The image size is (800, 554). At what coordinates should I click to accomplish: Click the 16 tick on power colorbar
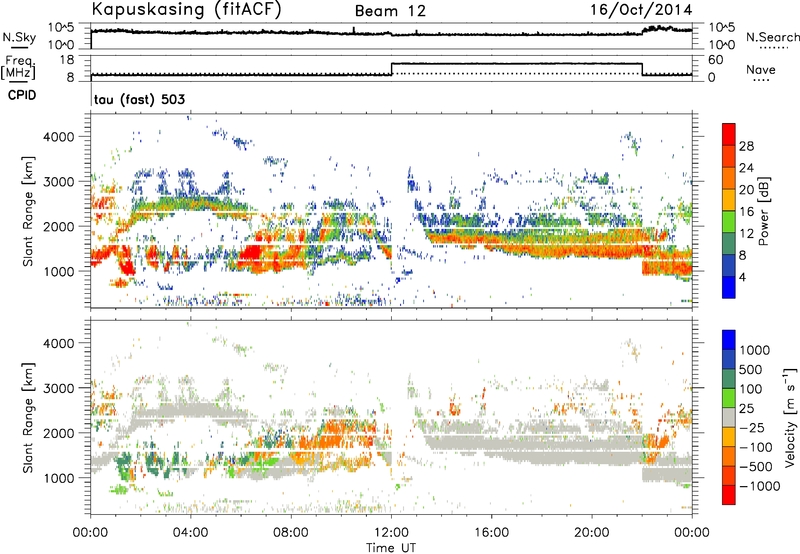[746, 212]
